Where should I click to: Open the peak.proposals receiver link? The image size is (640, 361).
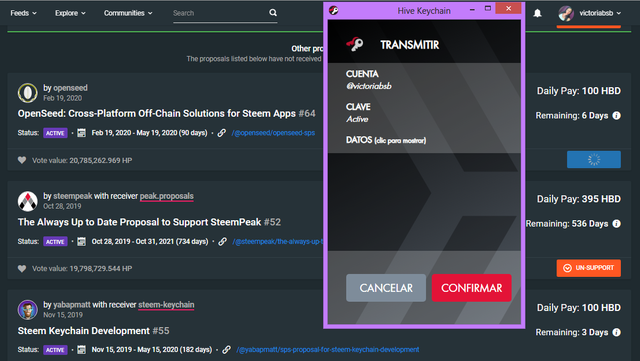coord(167,196)
